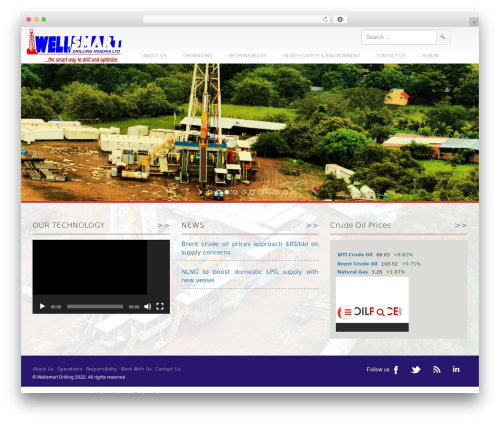This screenshot has width=500, height=423.
Task: Click browser download indicator icon
Action: tap(340, 19)
